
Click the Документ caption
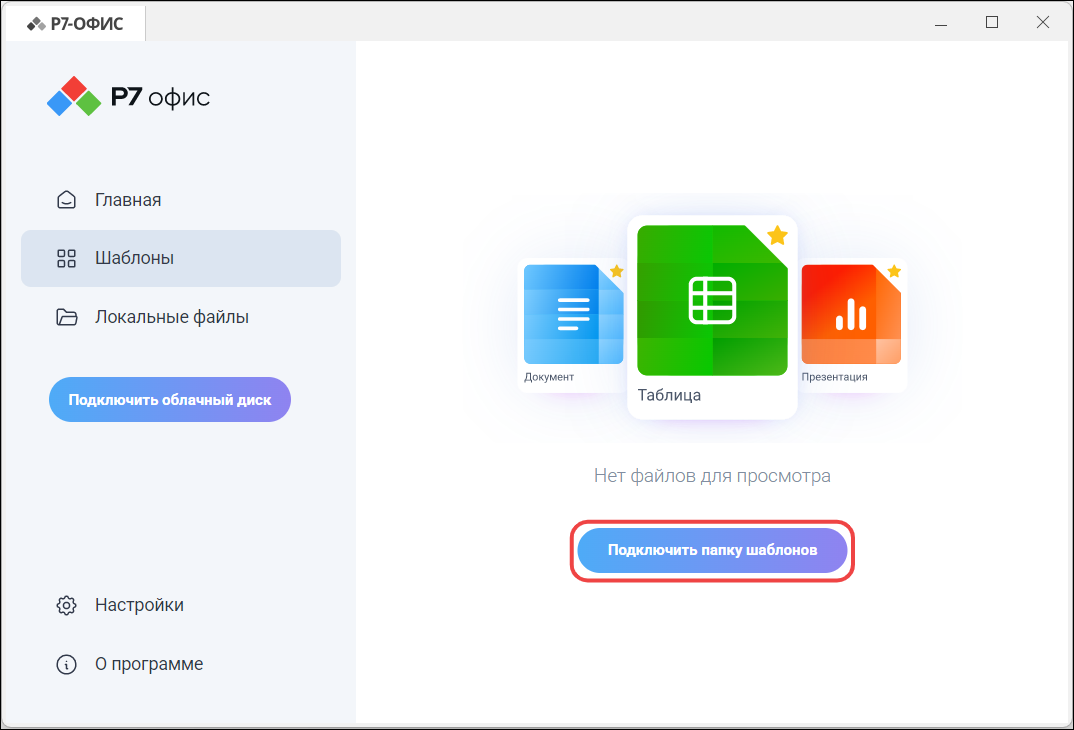[549, 377]
